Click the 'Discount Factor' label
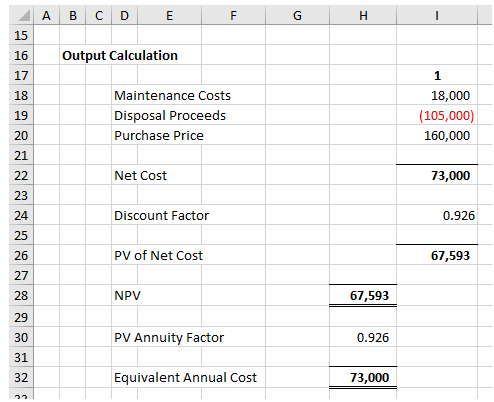 [x=161, y=215]
